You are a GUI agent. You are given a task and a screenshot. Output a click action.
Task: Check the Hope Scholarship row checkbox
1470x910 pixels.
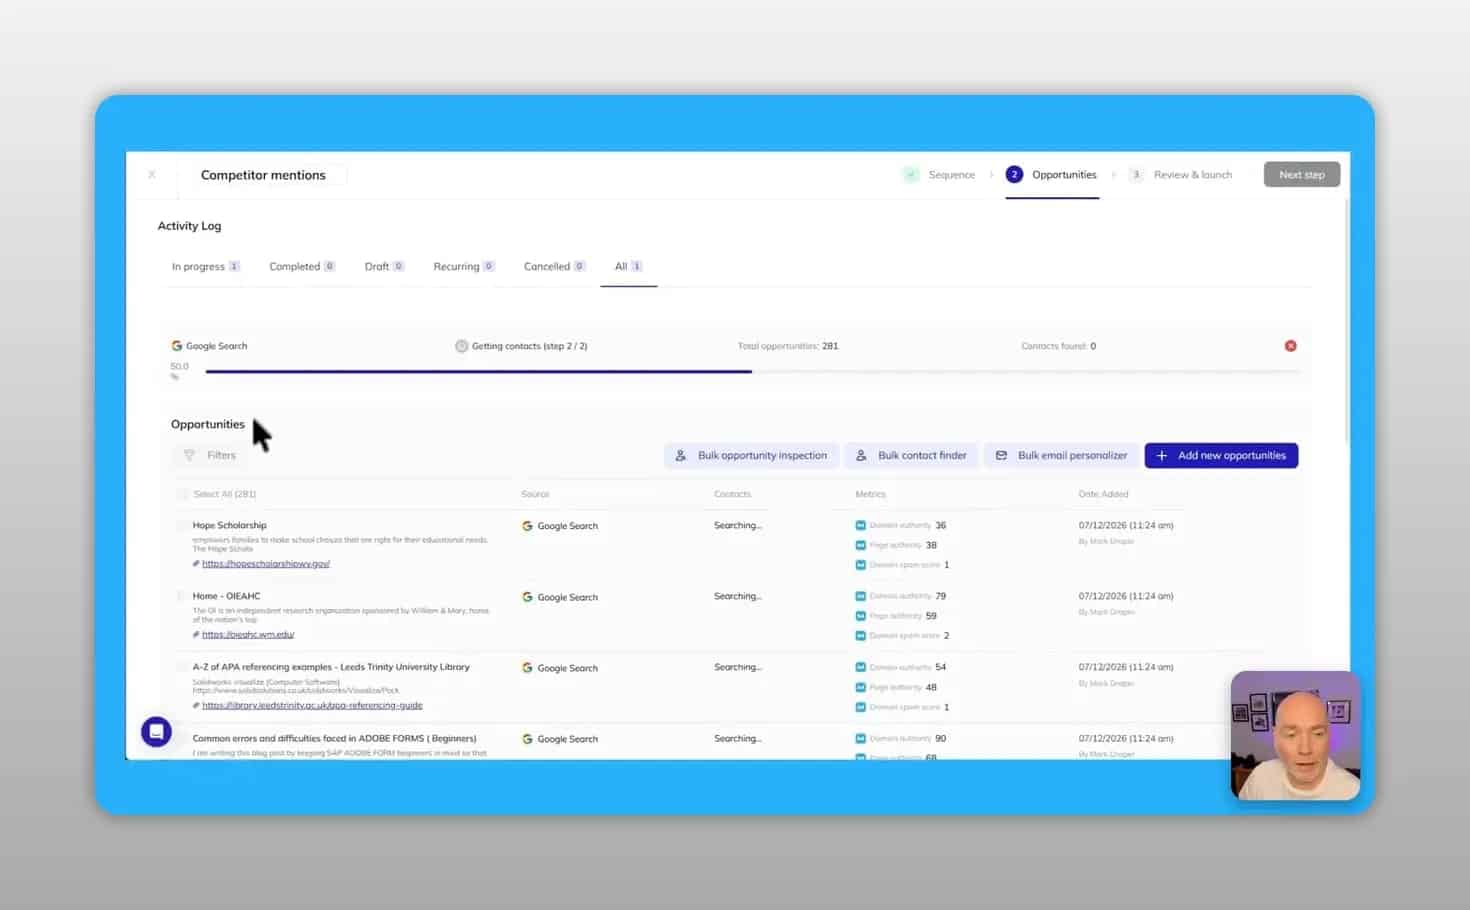point(182,525)
